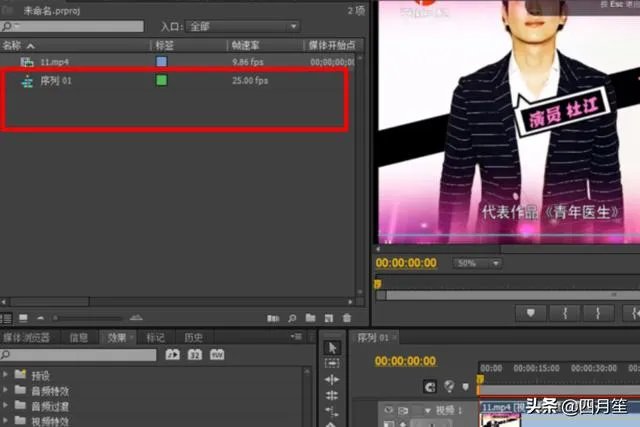
Task: Click the blue label swatch of 11.mp4
Action: 162,62
